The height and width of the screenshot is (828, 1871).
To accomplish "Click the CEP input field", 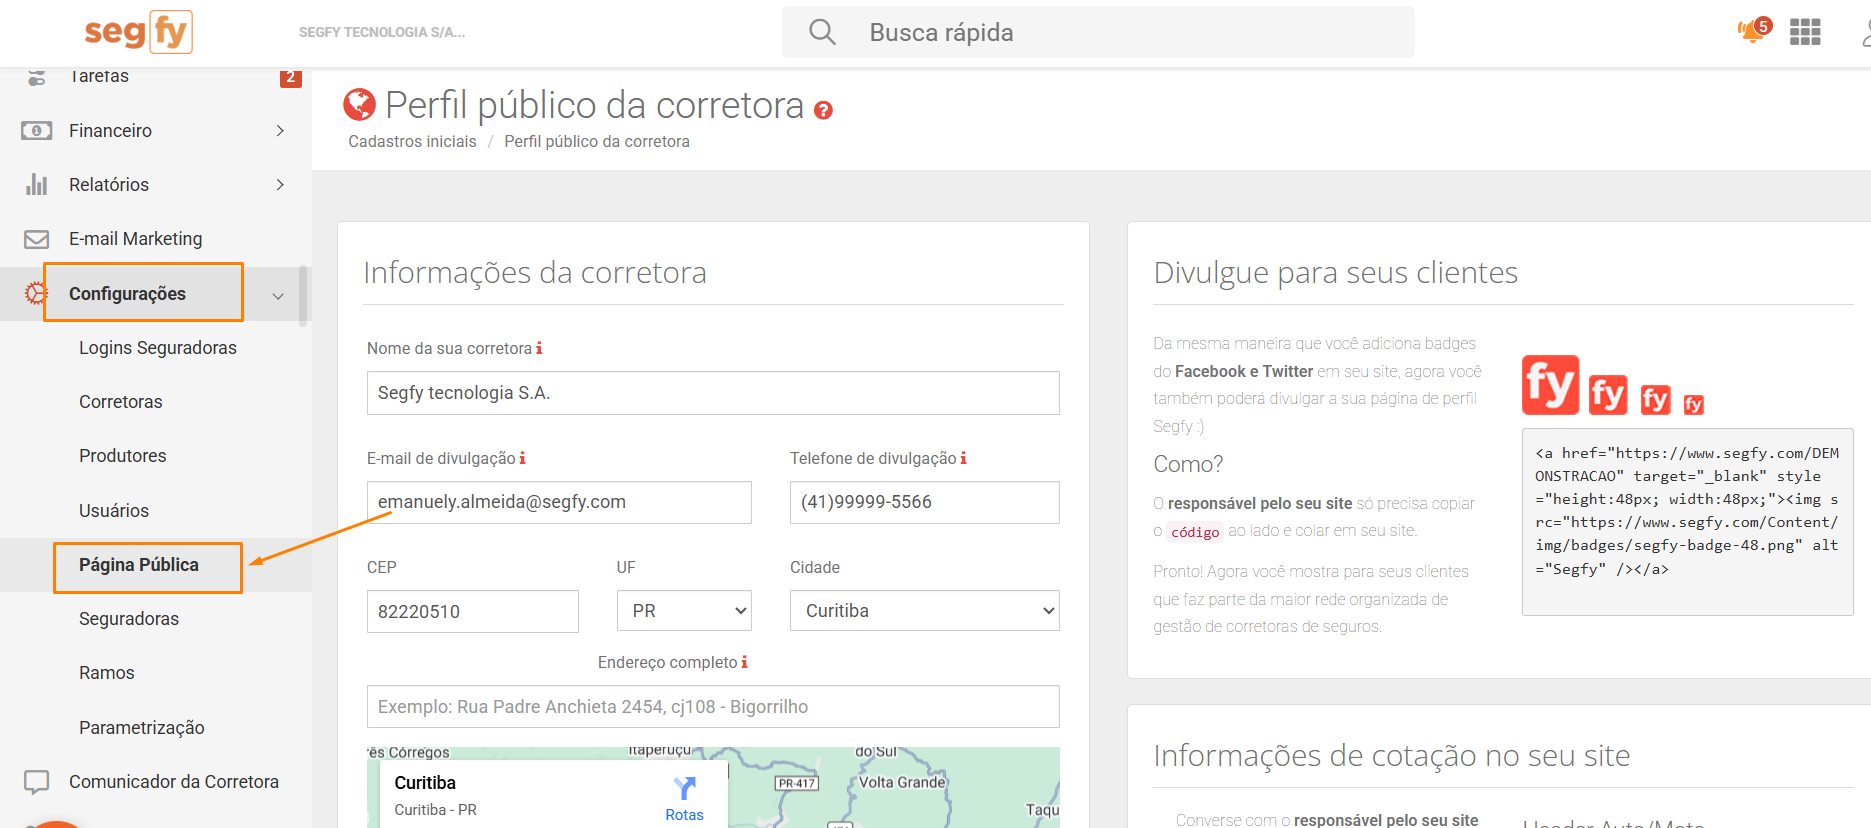I will (x=473, y=611).
